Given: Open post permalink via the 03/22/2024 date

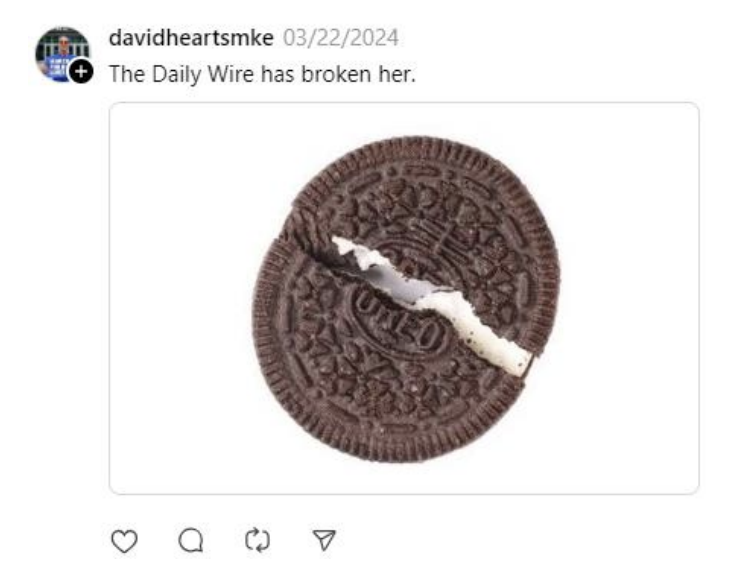Looking at the screenshot, I should [x=341, y=38].
